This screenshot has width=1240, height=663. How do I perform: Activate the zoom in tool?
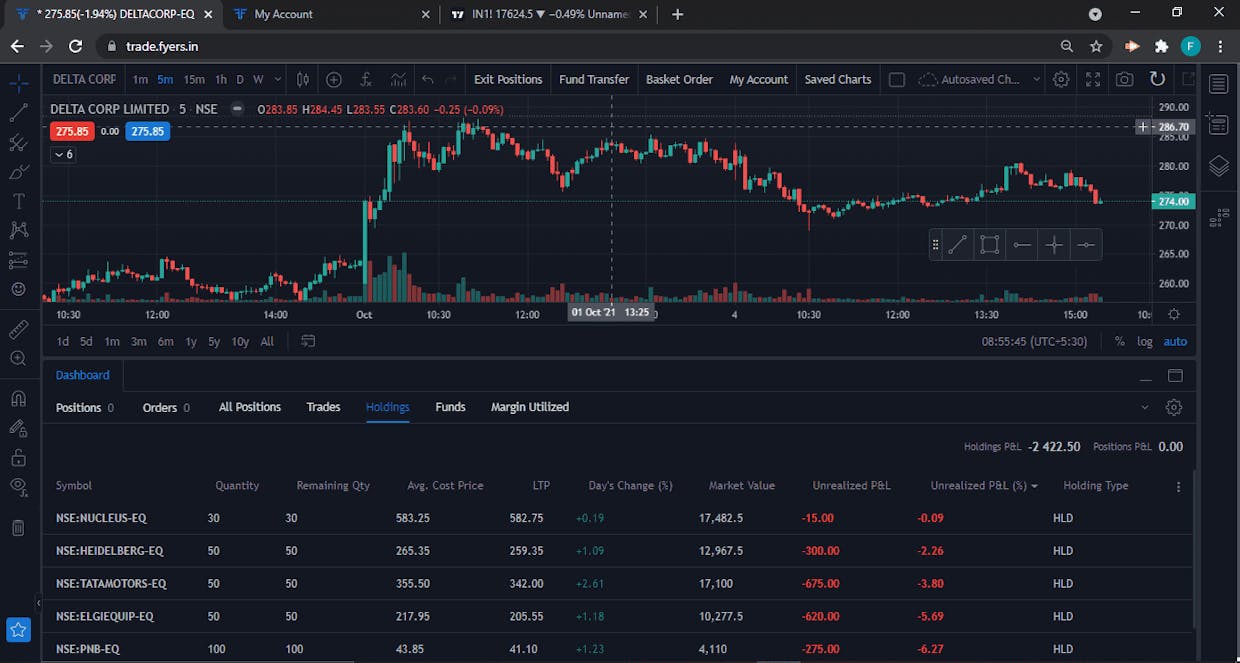click(18, 358)
